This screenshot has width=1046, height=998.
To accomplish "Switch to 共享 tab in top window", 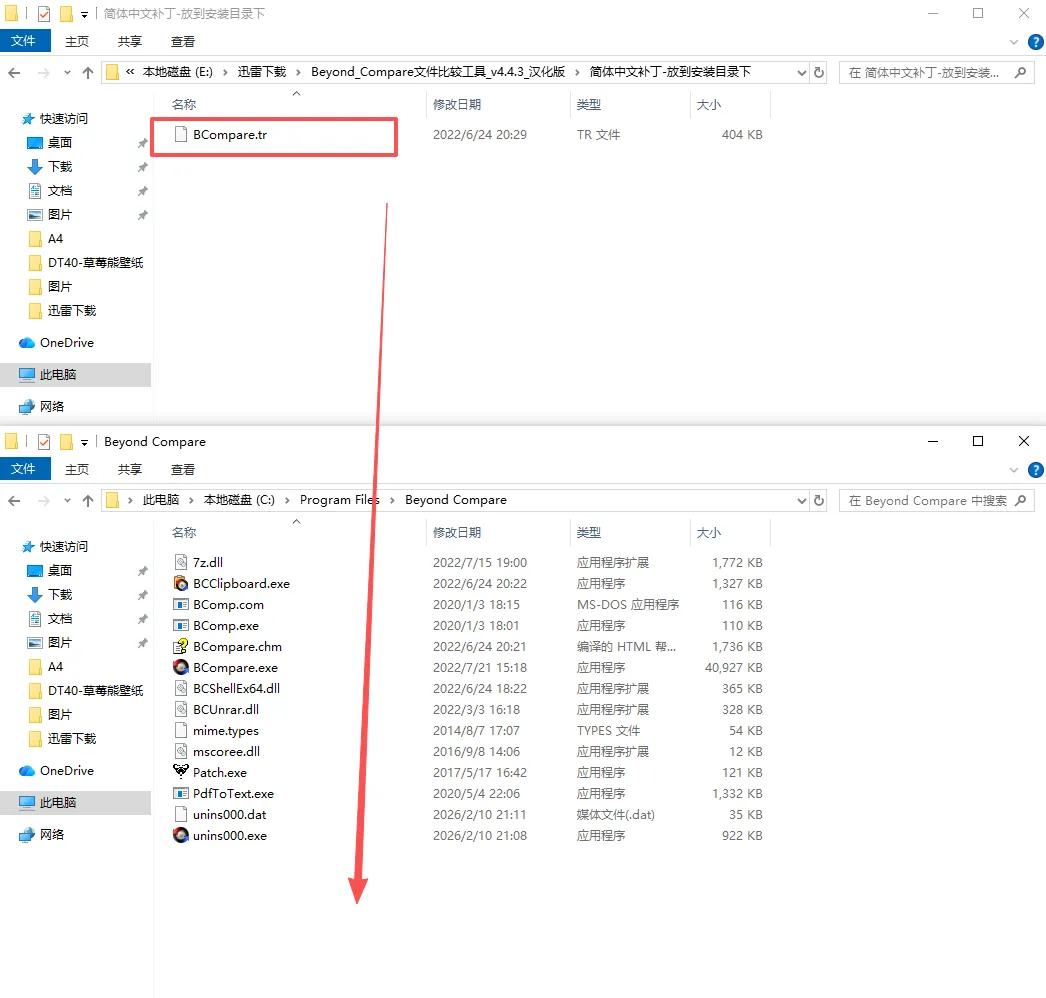I will click(129, 41).
